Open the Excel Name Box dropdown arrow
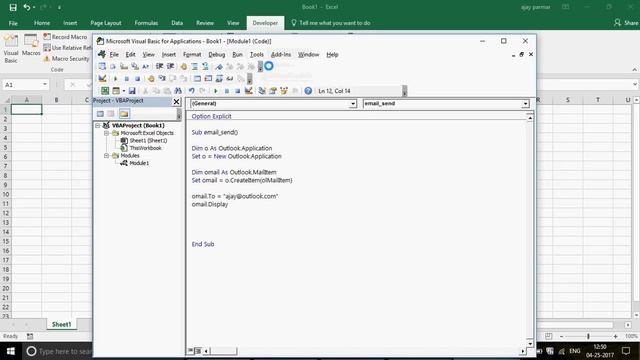640x360 pixels. pos(44,84)
